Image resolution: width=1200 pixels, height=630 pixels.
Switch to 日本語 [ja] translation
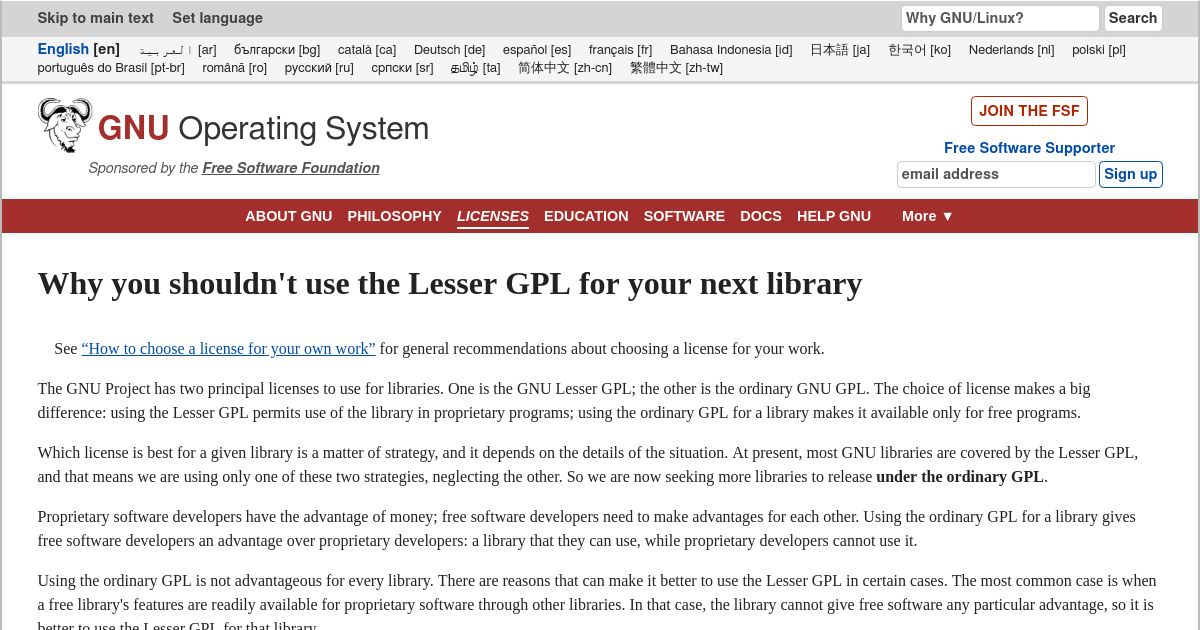840,50
